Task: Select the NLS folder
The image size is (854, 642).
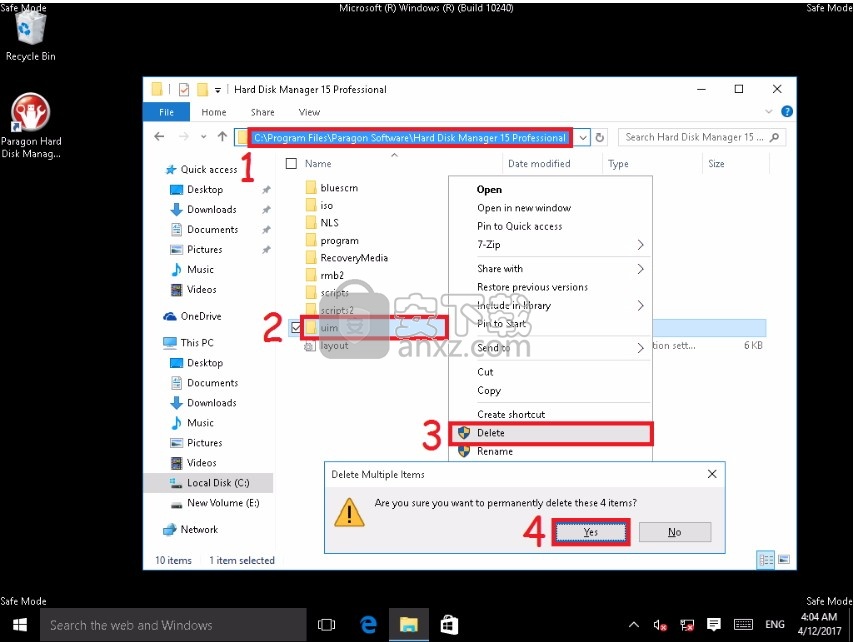Action: point(329,223)
